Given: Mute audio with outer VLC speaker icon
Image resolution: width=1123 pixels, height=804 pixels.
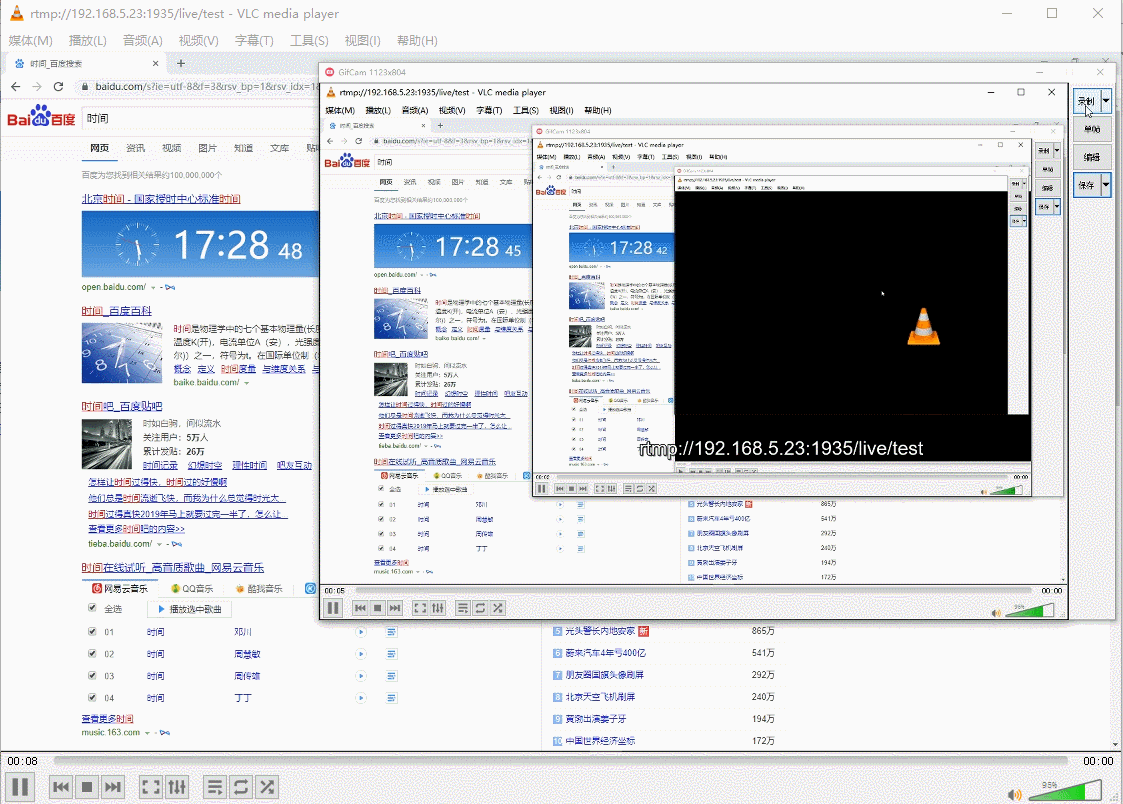Looking at the screenshot, I should coord(1014,795).
